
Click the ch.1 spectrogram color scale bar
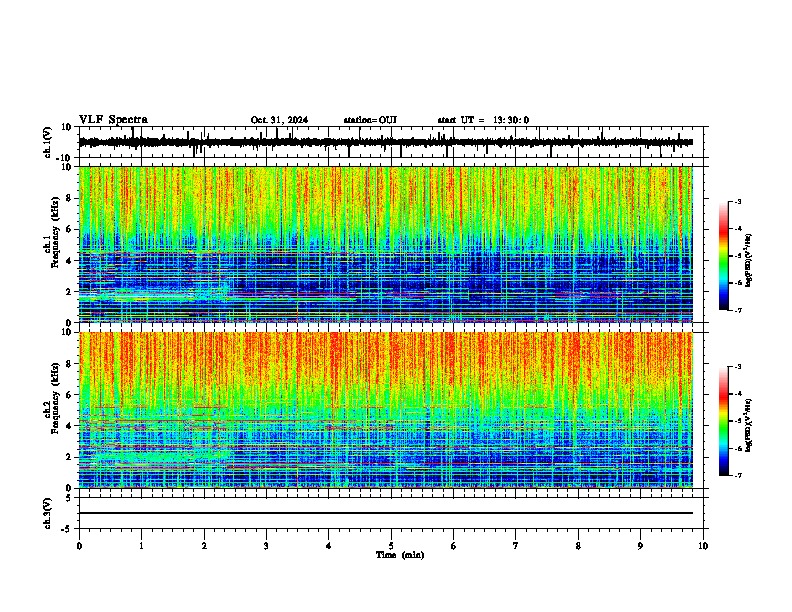(724, 256)
